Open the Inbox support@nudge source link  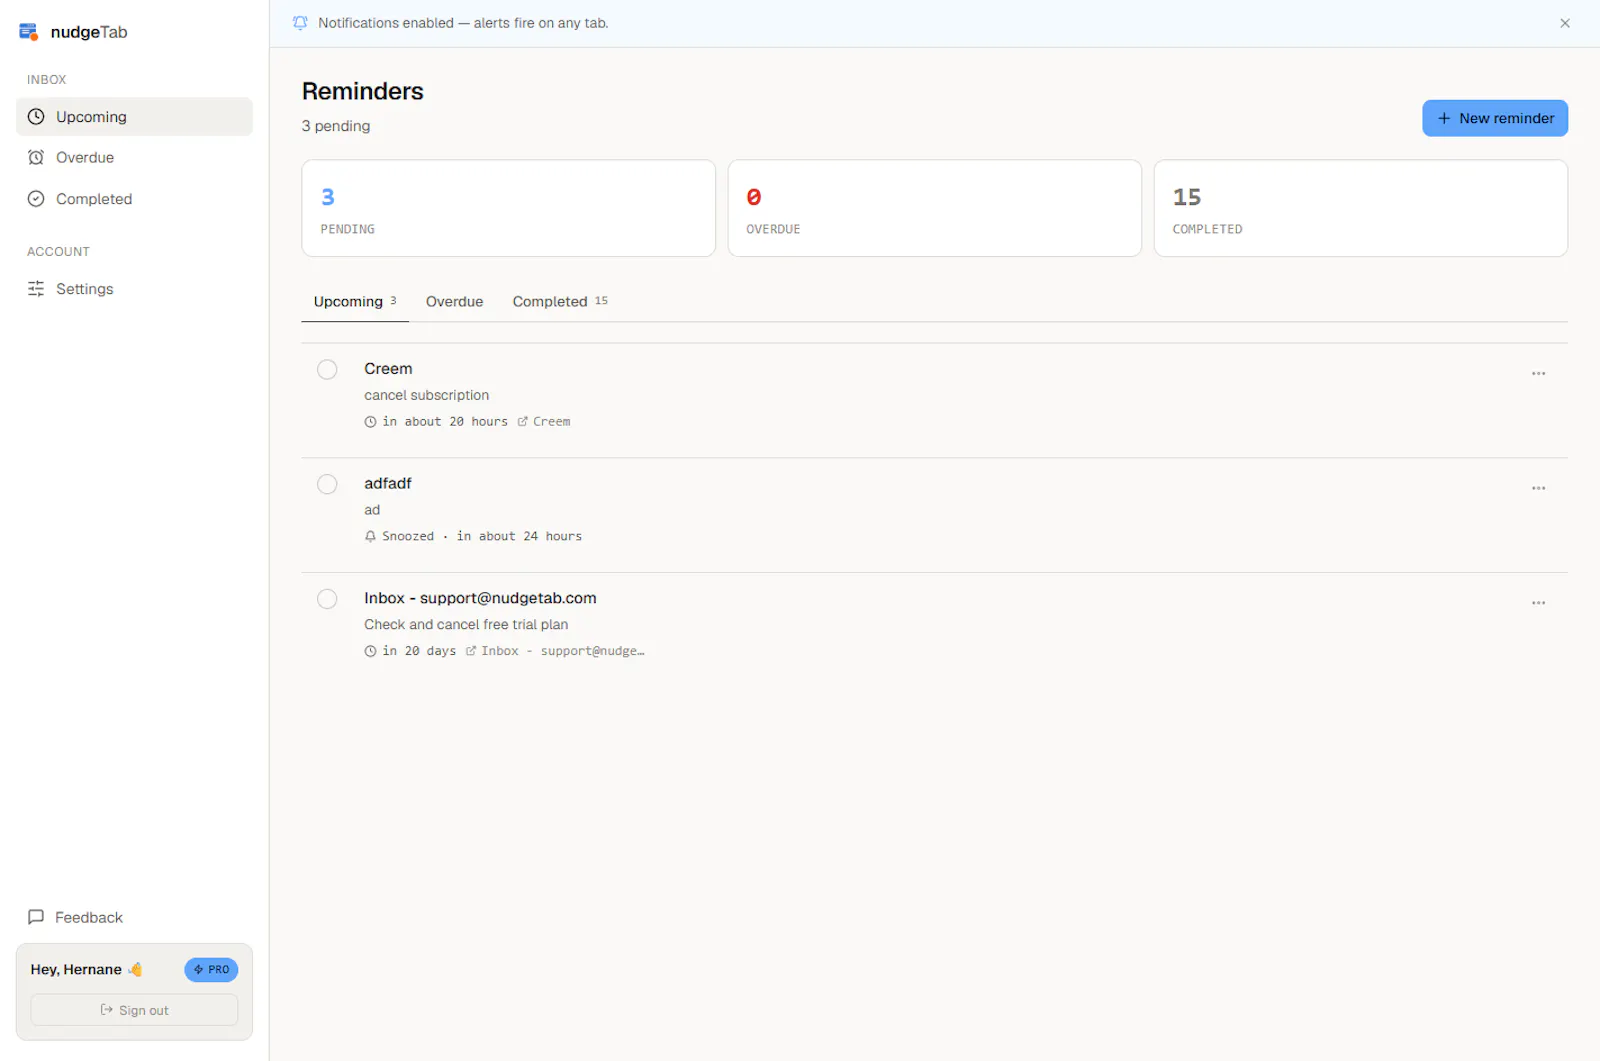pyautogui.click(x=555, y=651)
